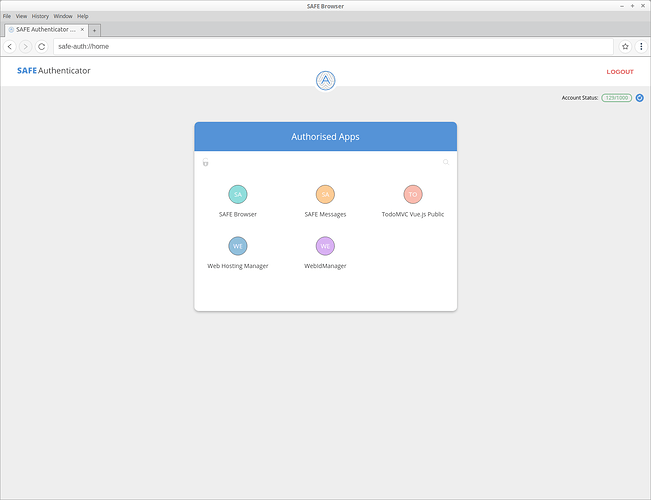Screen dimensions: 651x500
Task: Open the search icon in Authorised Apps
Action: (x=446, y=162)
